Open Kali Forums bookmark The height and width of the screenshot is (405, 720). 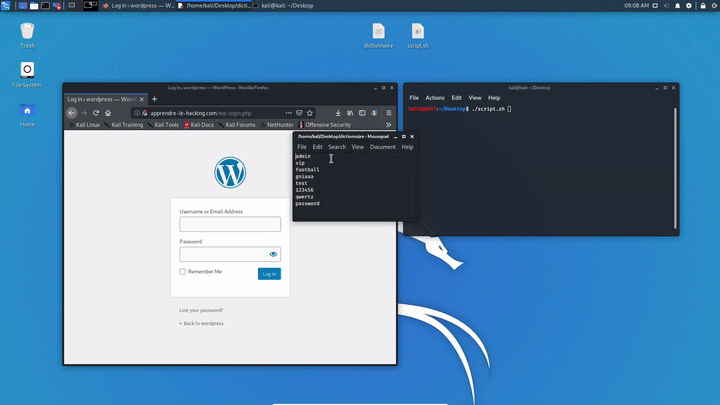[236, 125]
